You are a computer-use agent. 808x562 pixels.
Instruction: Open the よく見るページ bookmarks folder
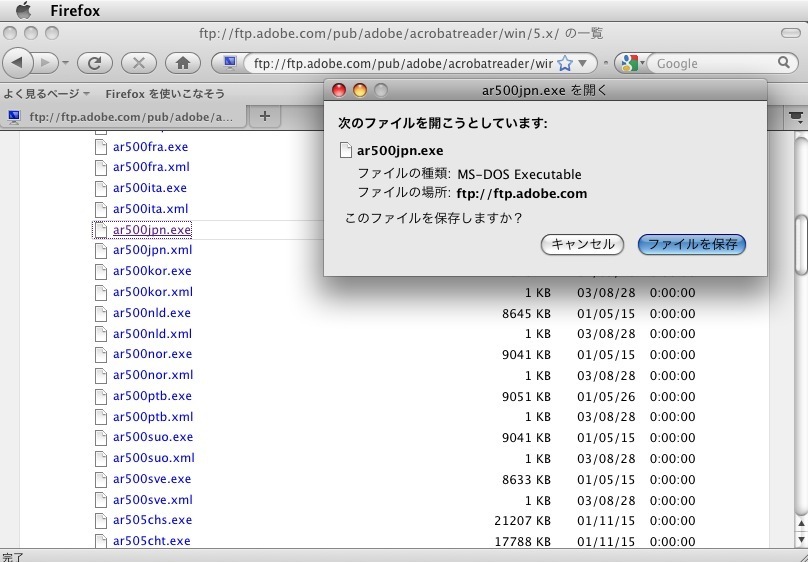point(47,94)
